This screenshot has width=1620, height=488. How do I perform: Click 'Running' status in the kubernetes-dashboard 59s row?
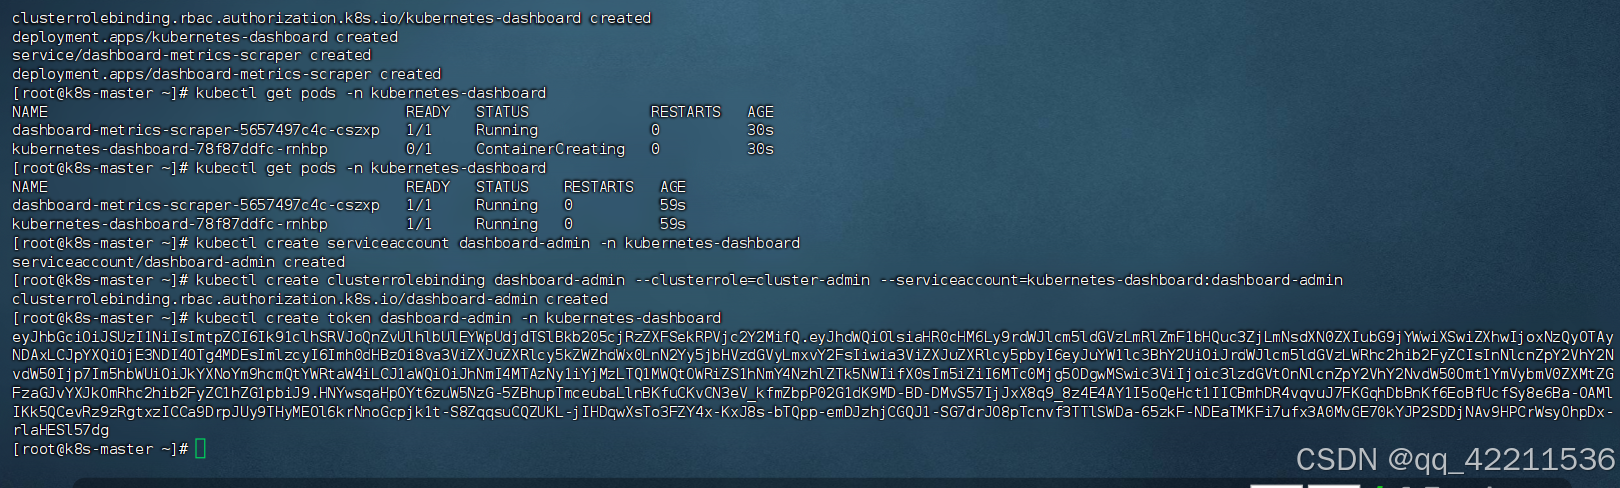pos(507,224)
